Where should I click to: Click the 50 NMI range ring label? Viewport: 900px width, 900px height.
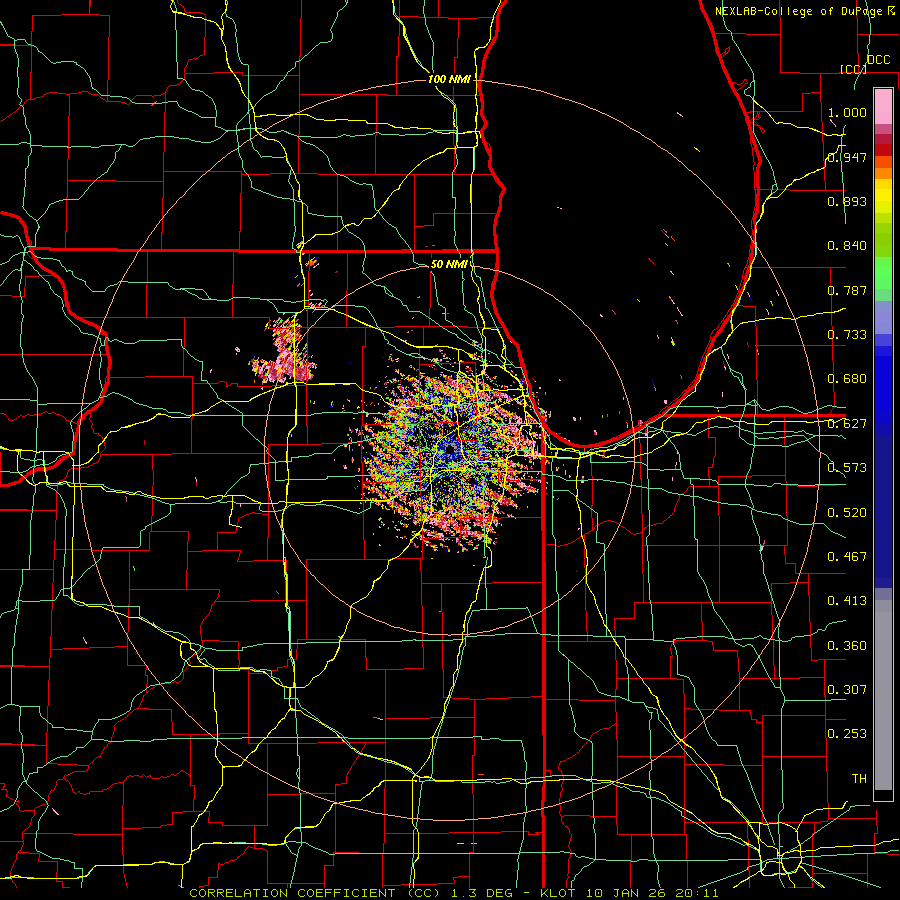[449, 264]
